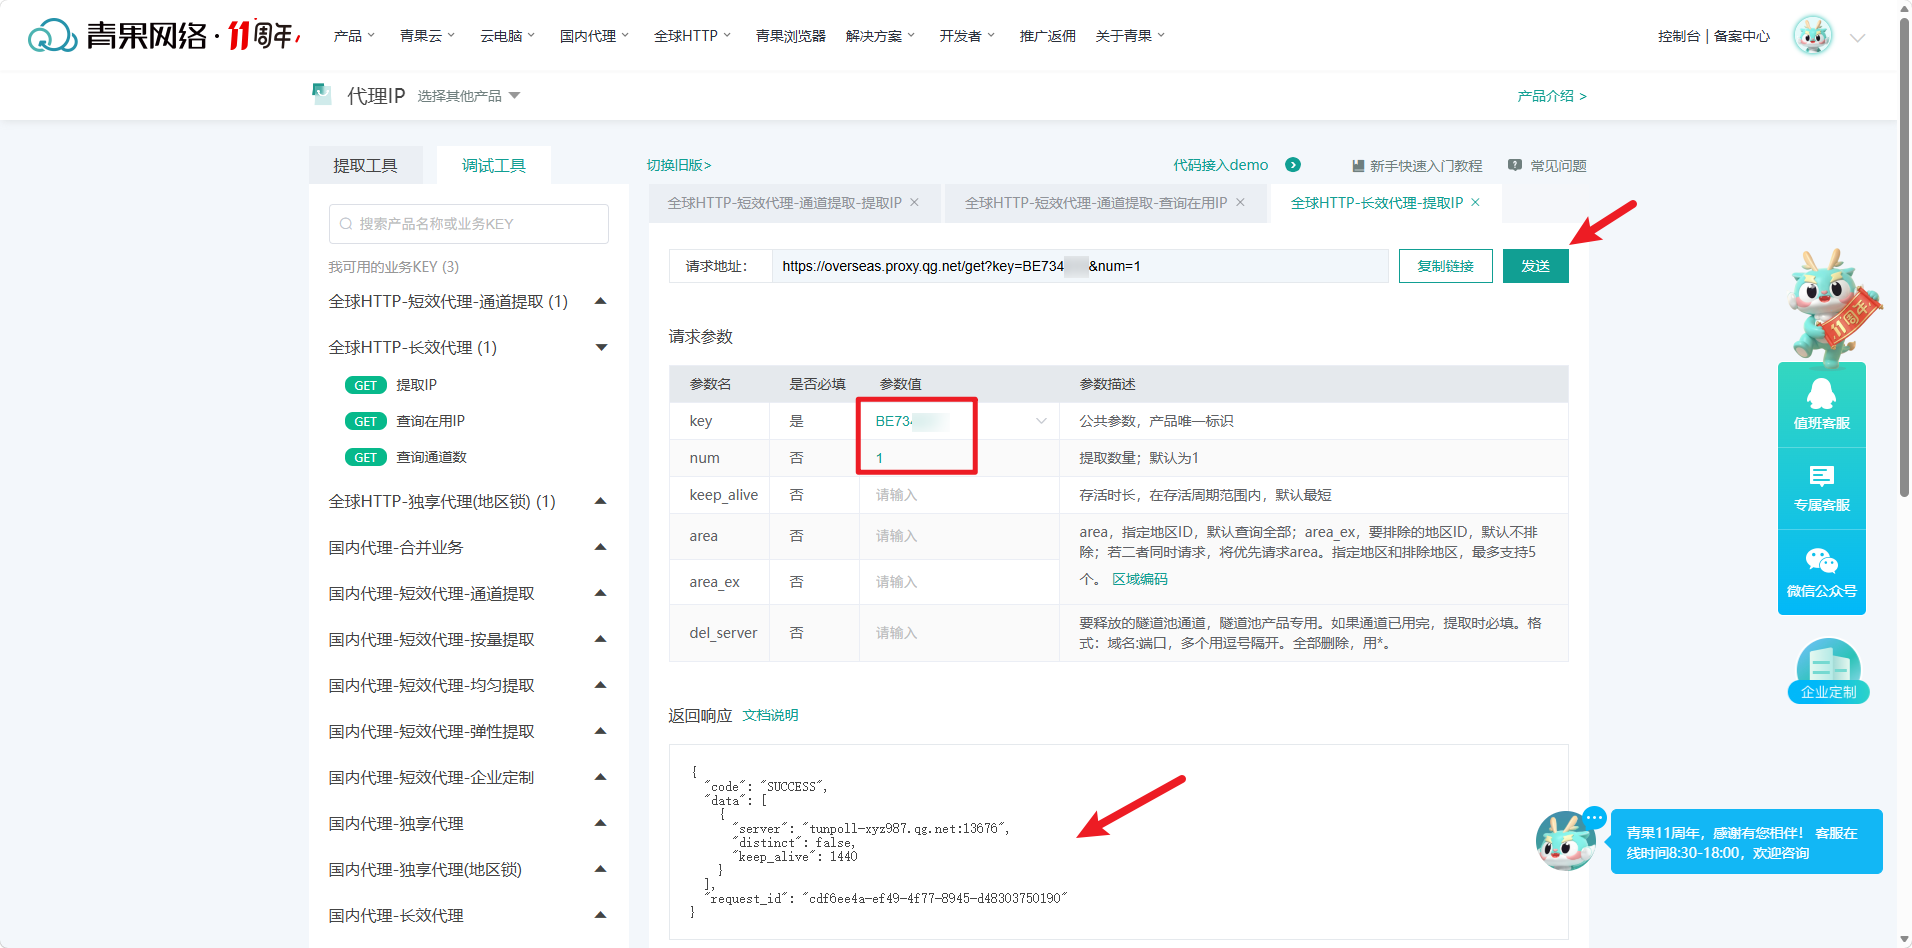This screenshot has height=948, width=1912.
Task: Click the 微信公众号 WeChat icon
Action: (x=1821, y=561)
